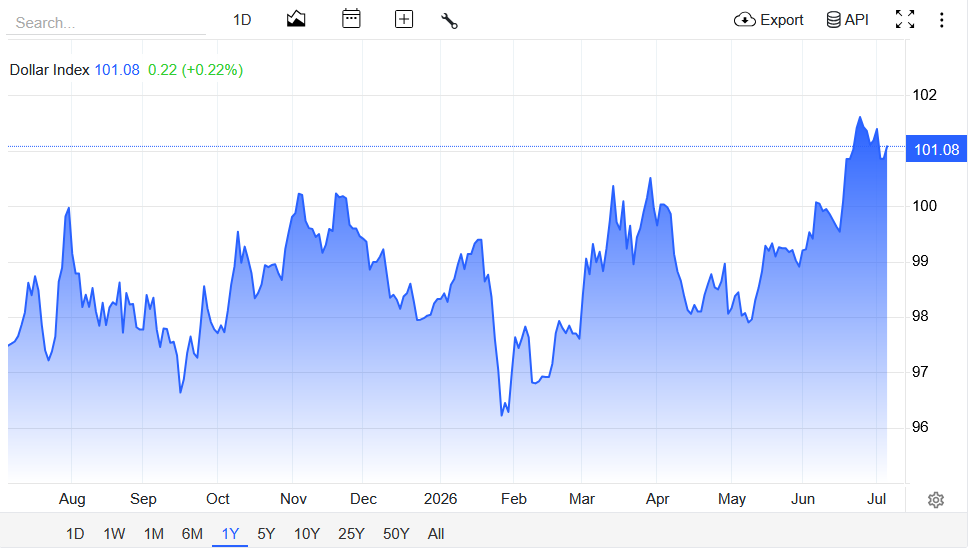Open the 1D interval dropdown
This screenshot has height=549, width=970.
[242, 20]
